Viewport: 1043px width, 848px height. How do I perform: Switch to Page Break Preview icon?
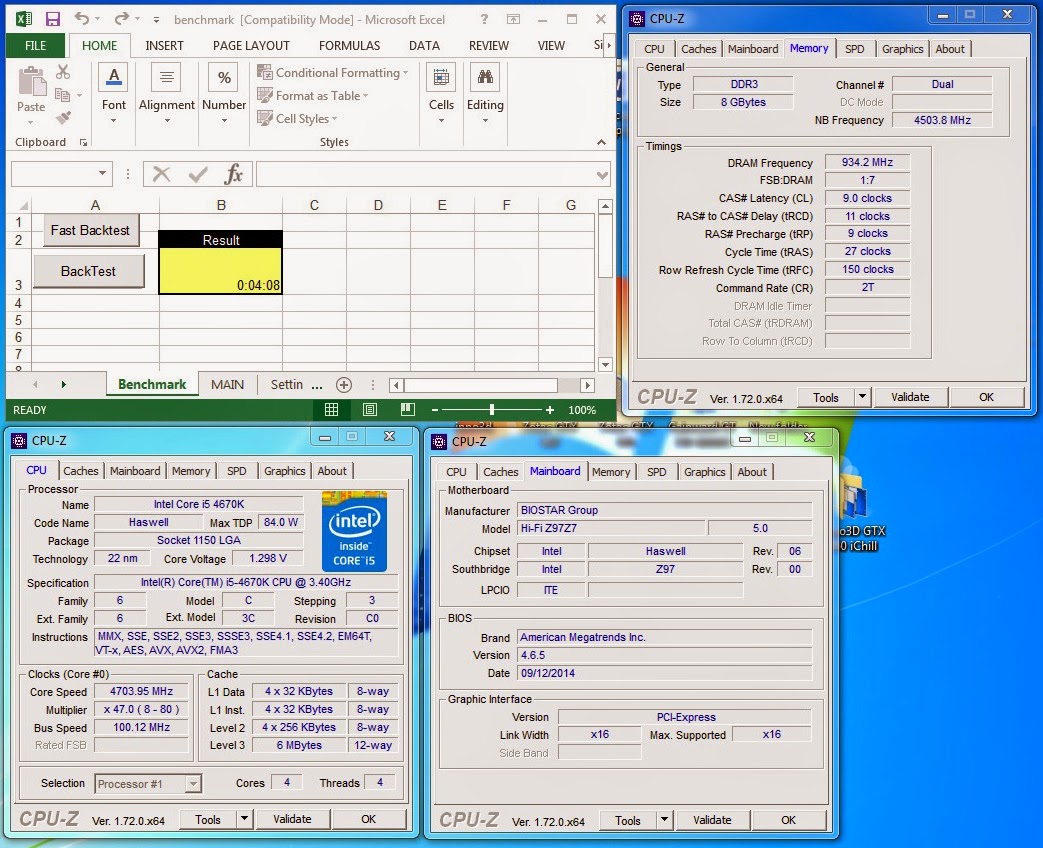(408, 410)
